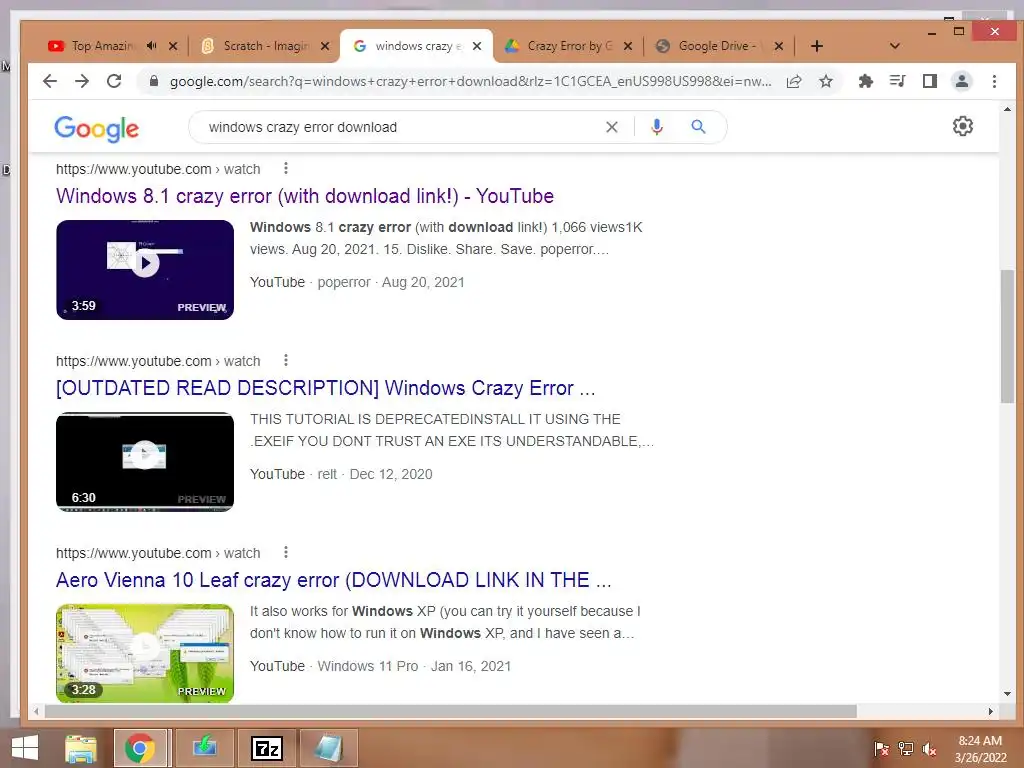Reload the current page
Image resolution: width=1024 pixels, height=768 pixels.
click(114, 81)
